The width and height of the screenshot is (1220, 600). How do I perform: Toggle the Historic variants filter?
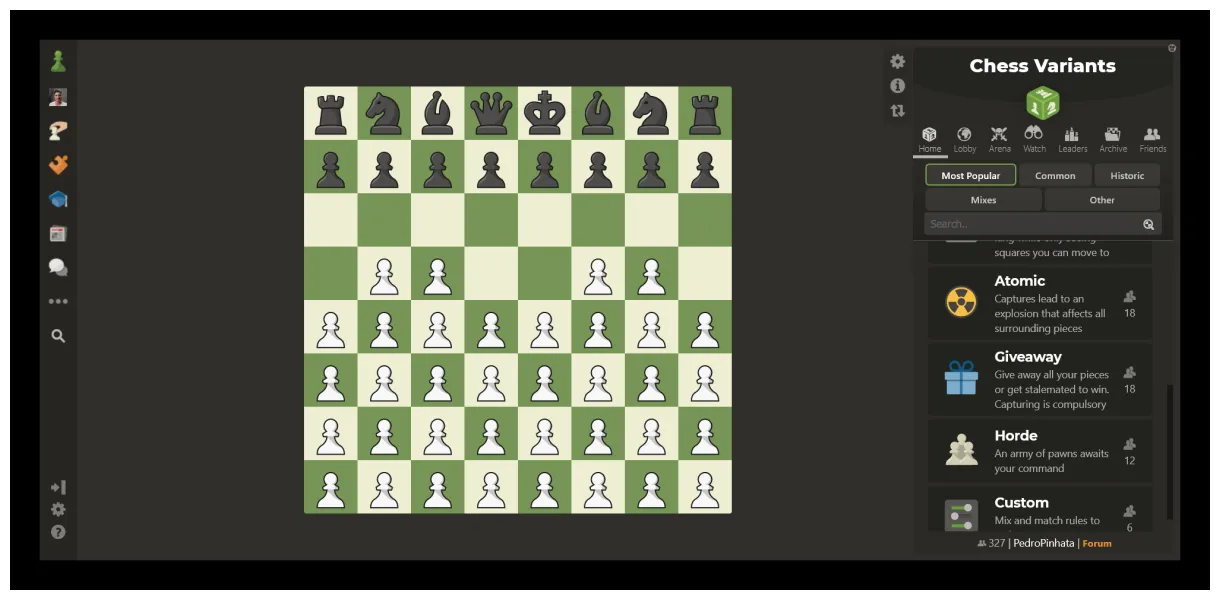1127,175
